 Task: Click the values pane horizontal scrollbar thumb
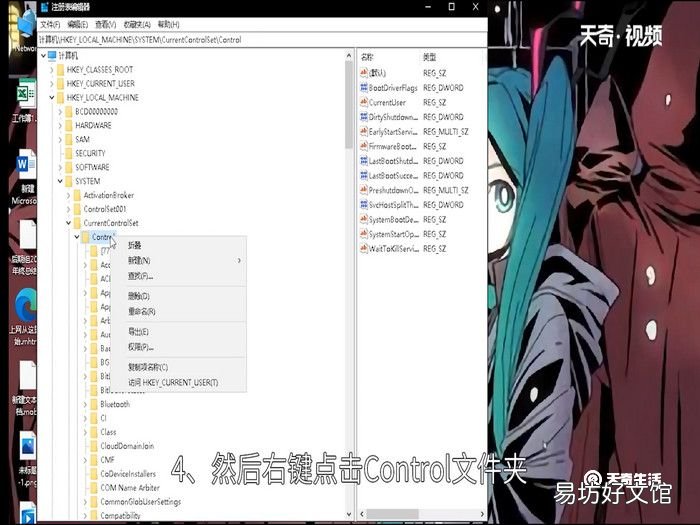[393, 514]
